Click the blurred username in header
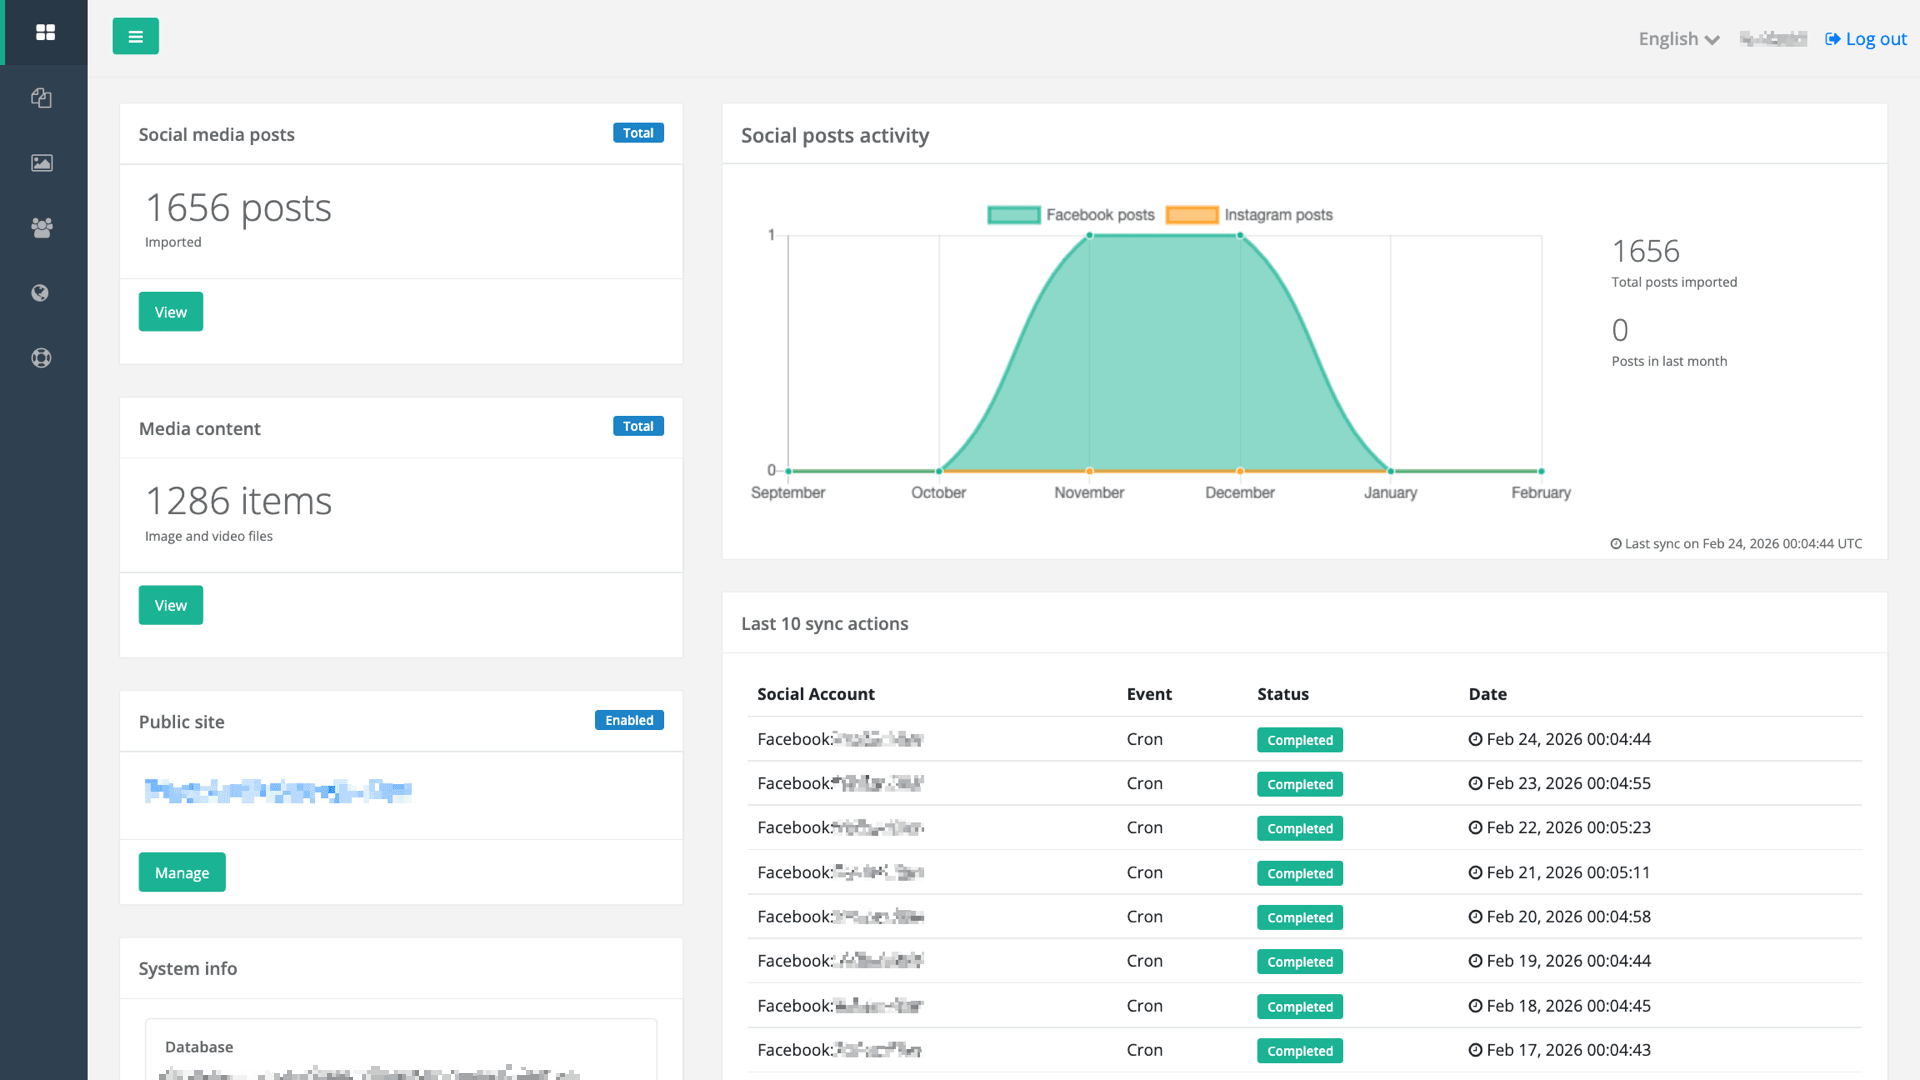 1773,39
